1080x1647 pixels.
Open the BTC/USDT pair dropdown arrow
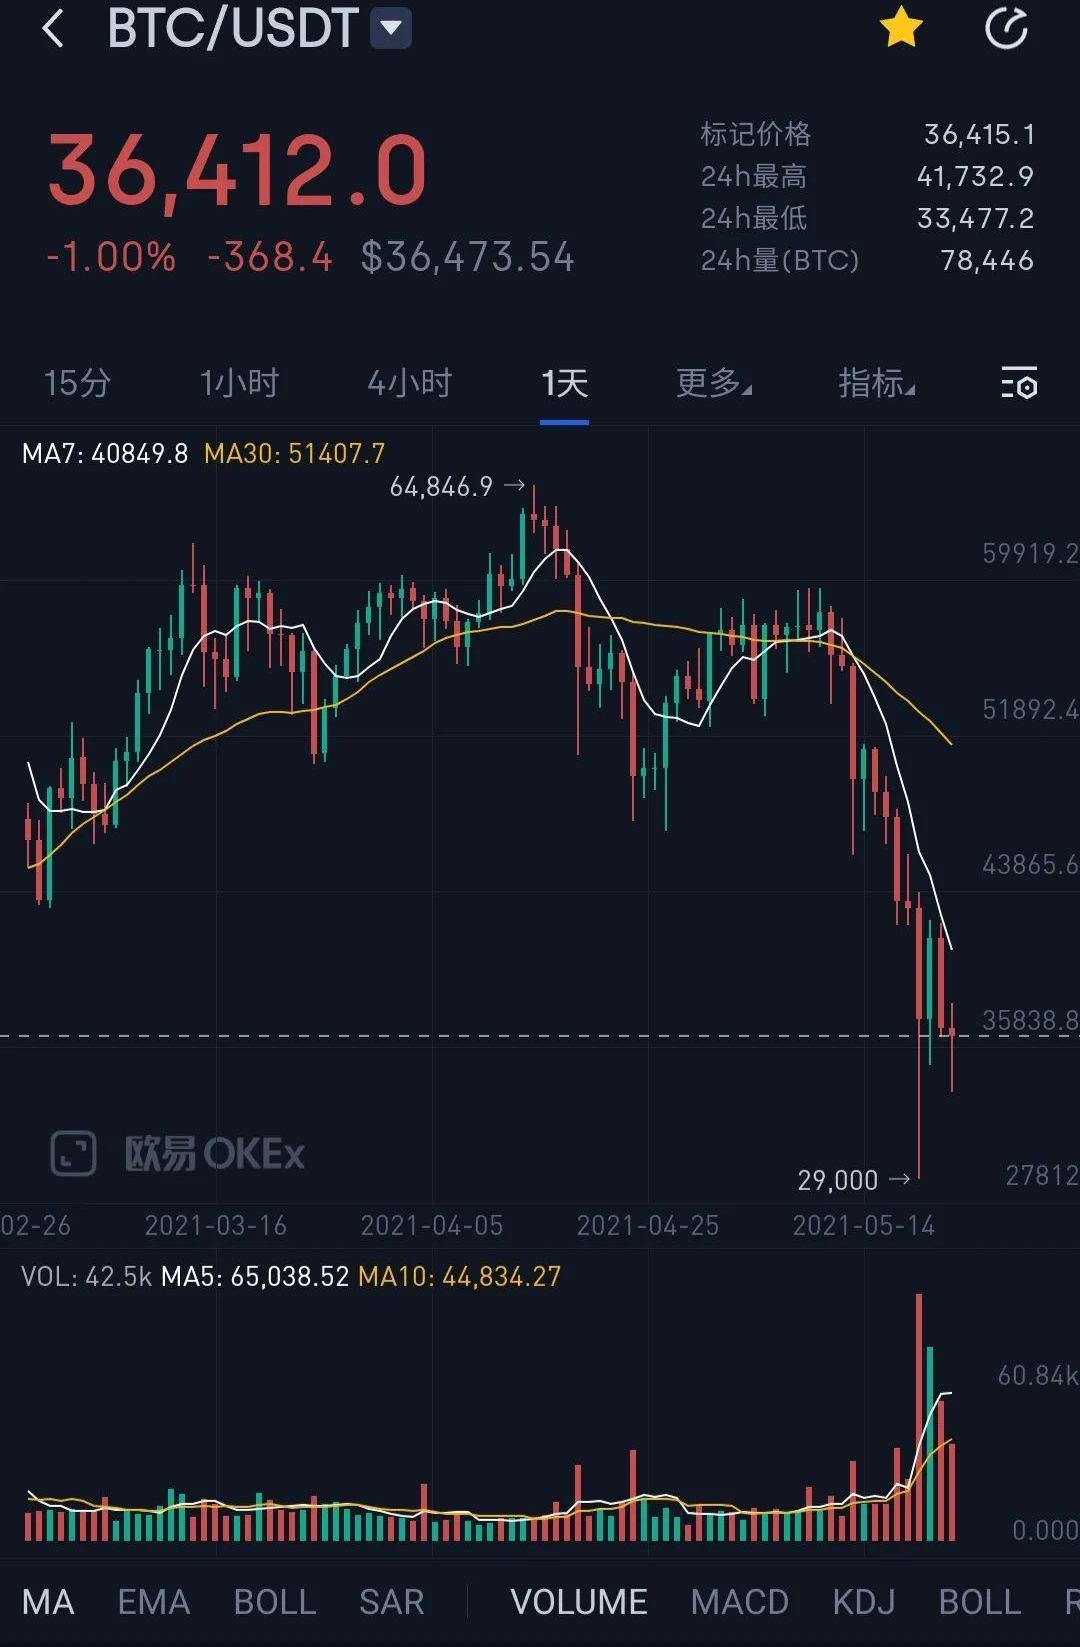[391, 28]
